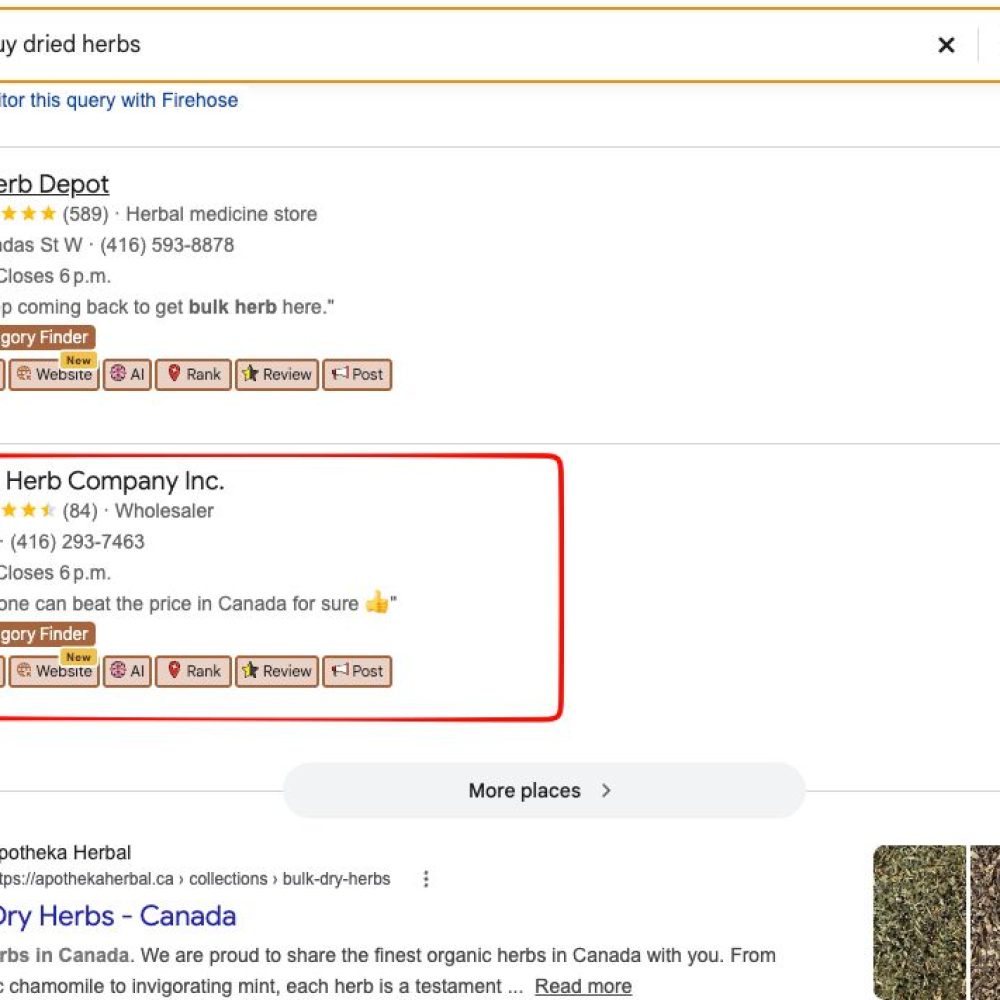The height and width of the screenshot is (1000, 1000).
Task: Click Post button under Herb Depot
Action: click(357, 374)
